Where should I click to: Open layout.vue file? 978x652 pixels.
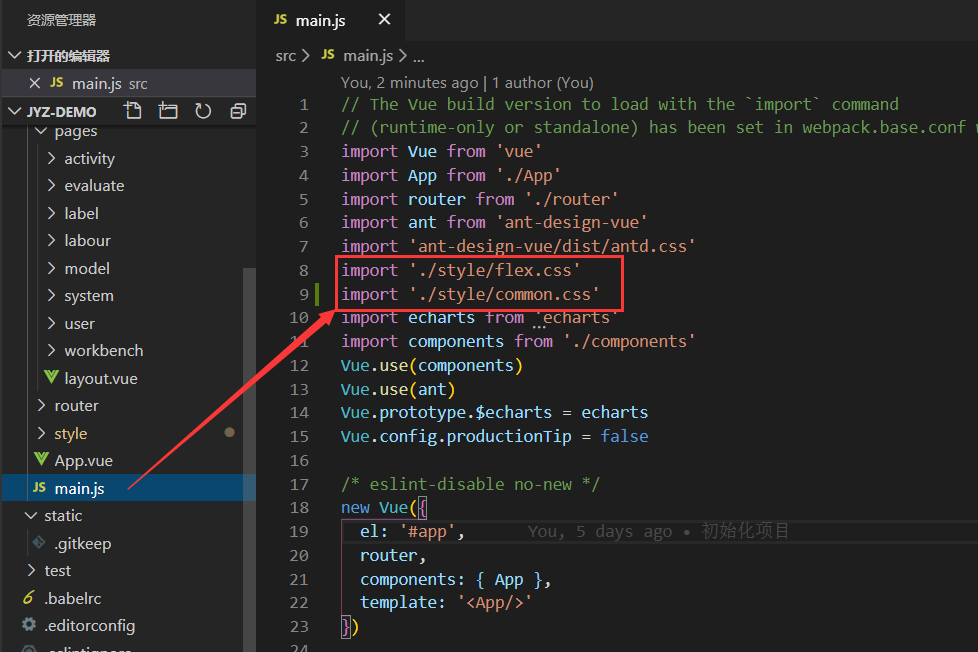pos(100,379)
